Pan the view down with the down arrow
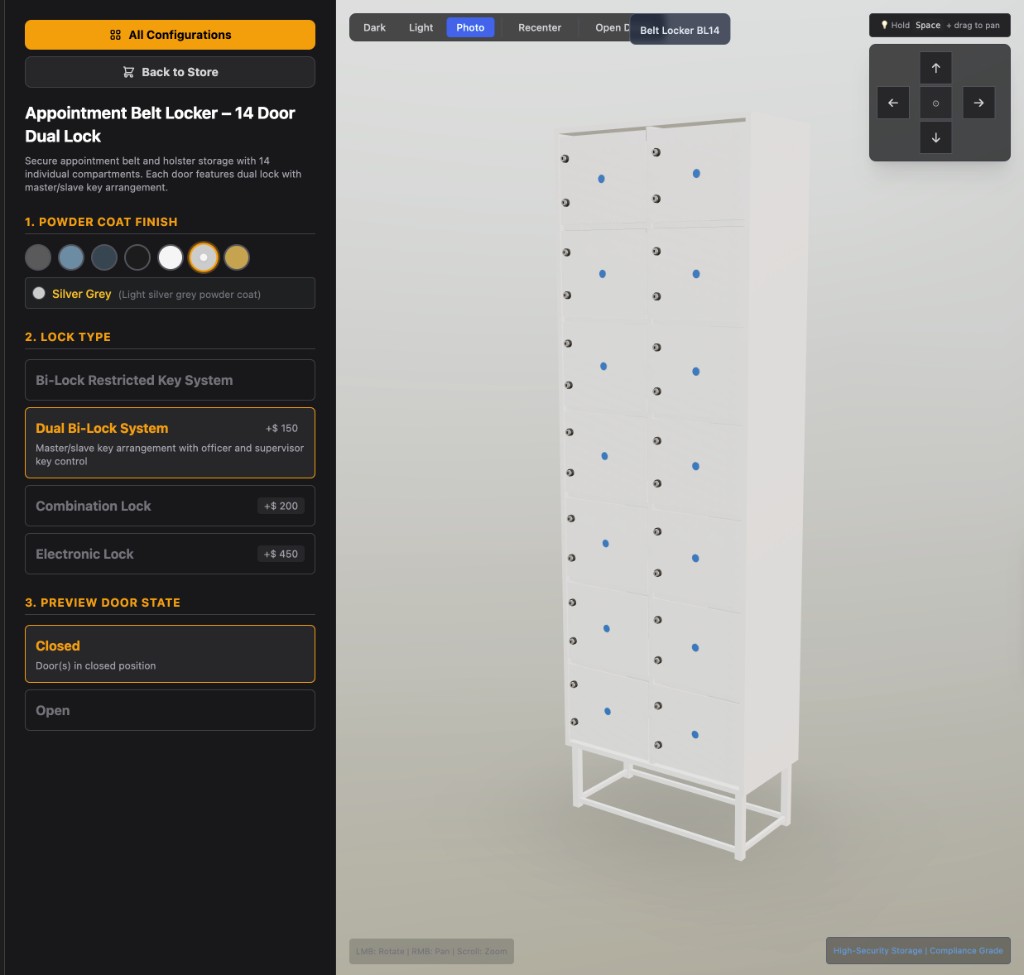The width and height of the screenshot is (1024, 975). tap(935, 138)
